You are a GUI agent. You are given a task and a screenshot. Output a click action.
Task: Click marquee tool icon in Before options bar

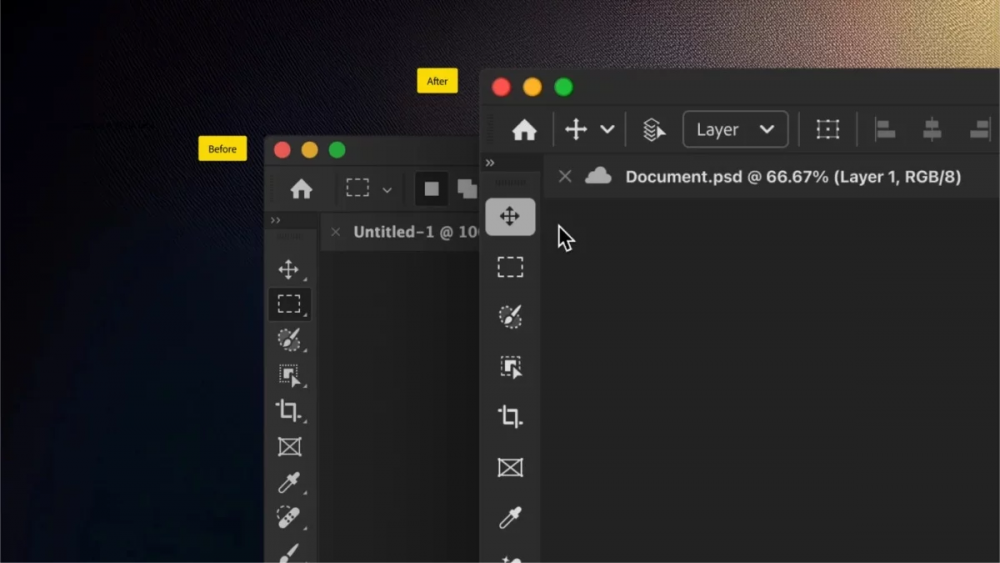point(358,188)
